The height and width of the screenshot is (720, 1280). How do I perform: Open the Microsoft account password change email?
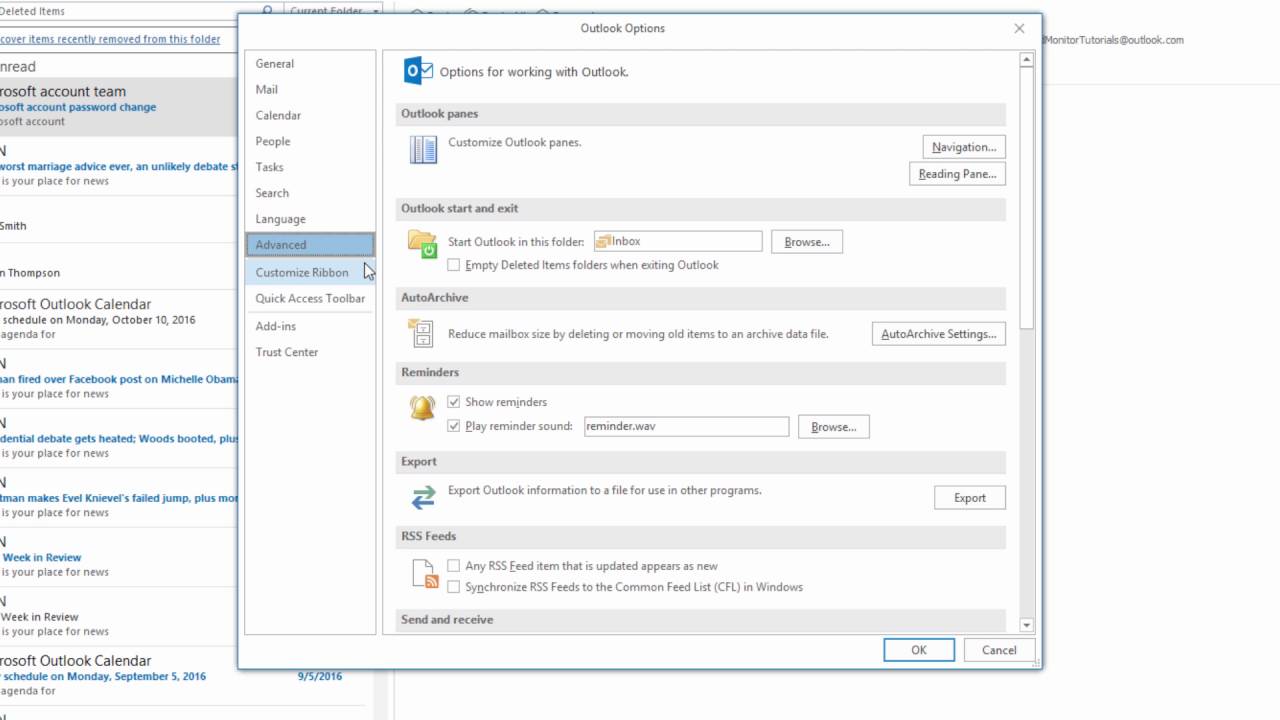(119, 107)
